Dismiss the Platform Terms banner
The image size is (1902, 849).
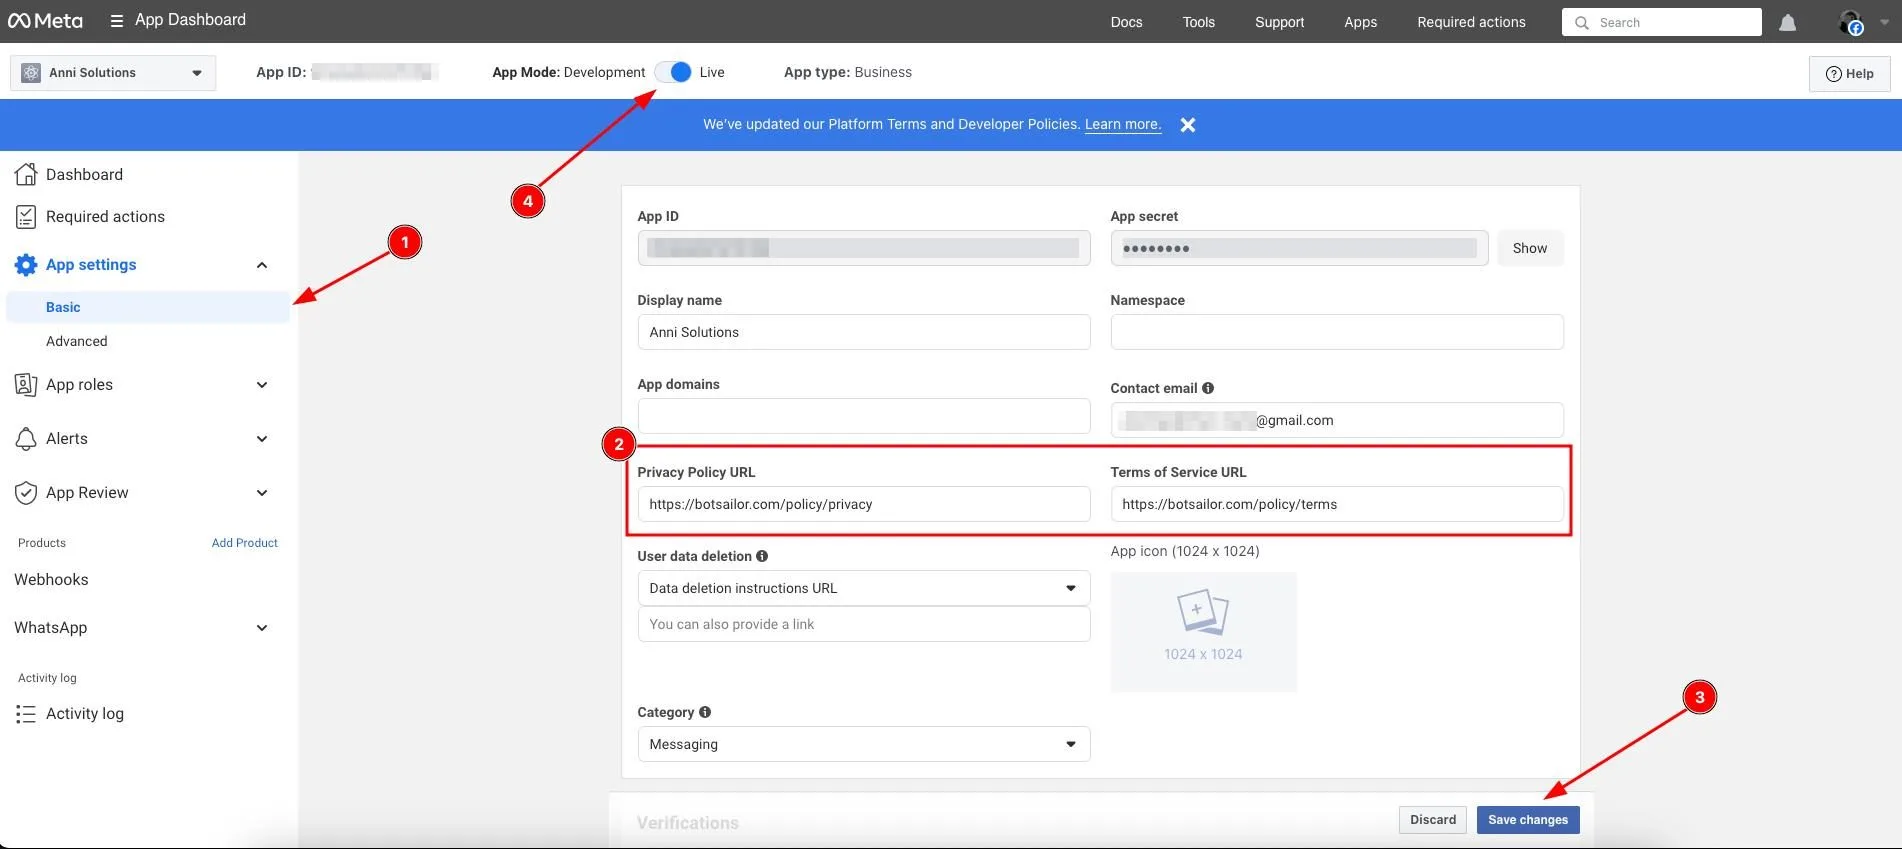tap(1188, 125)
